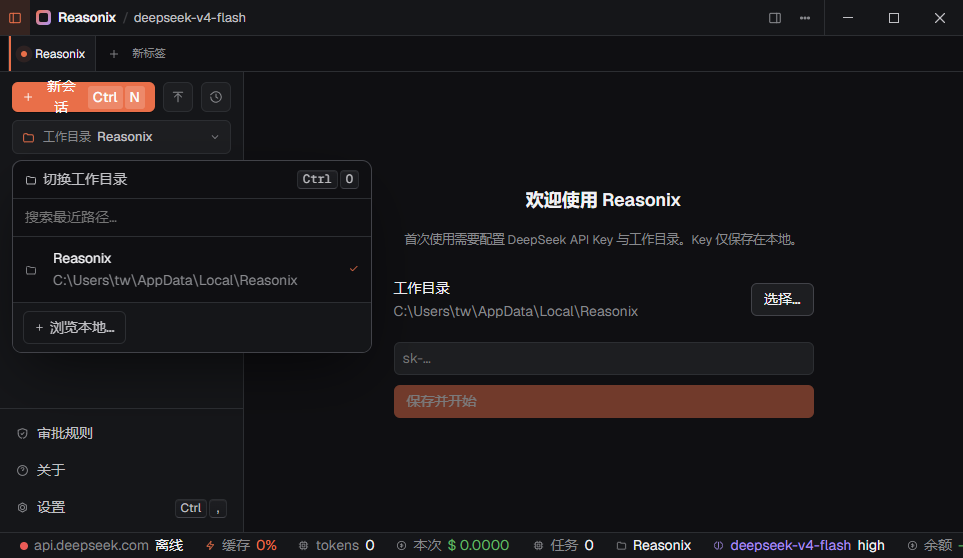Select the Reasonix recent path entry

pos(192,269)
